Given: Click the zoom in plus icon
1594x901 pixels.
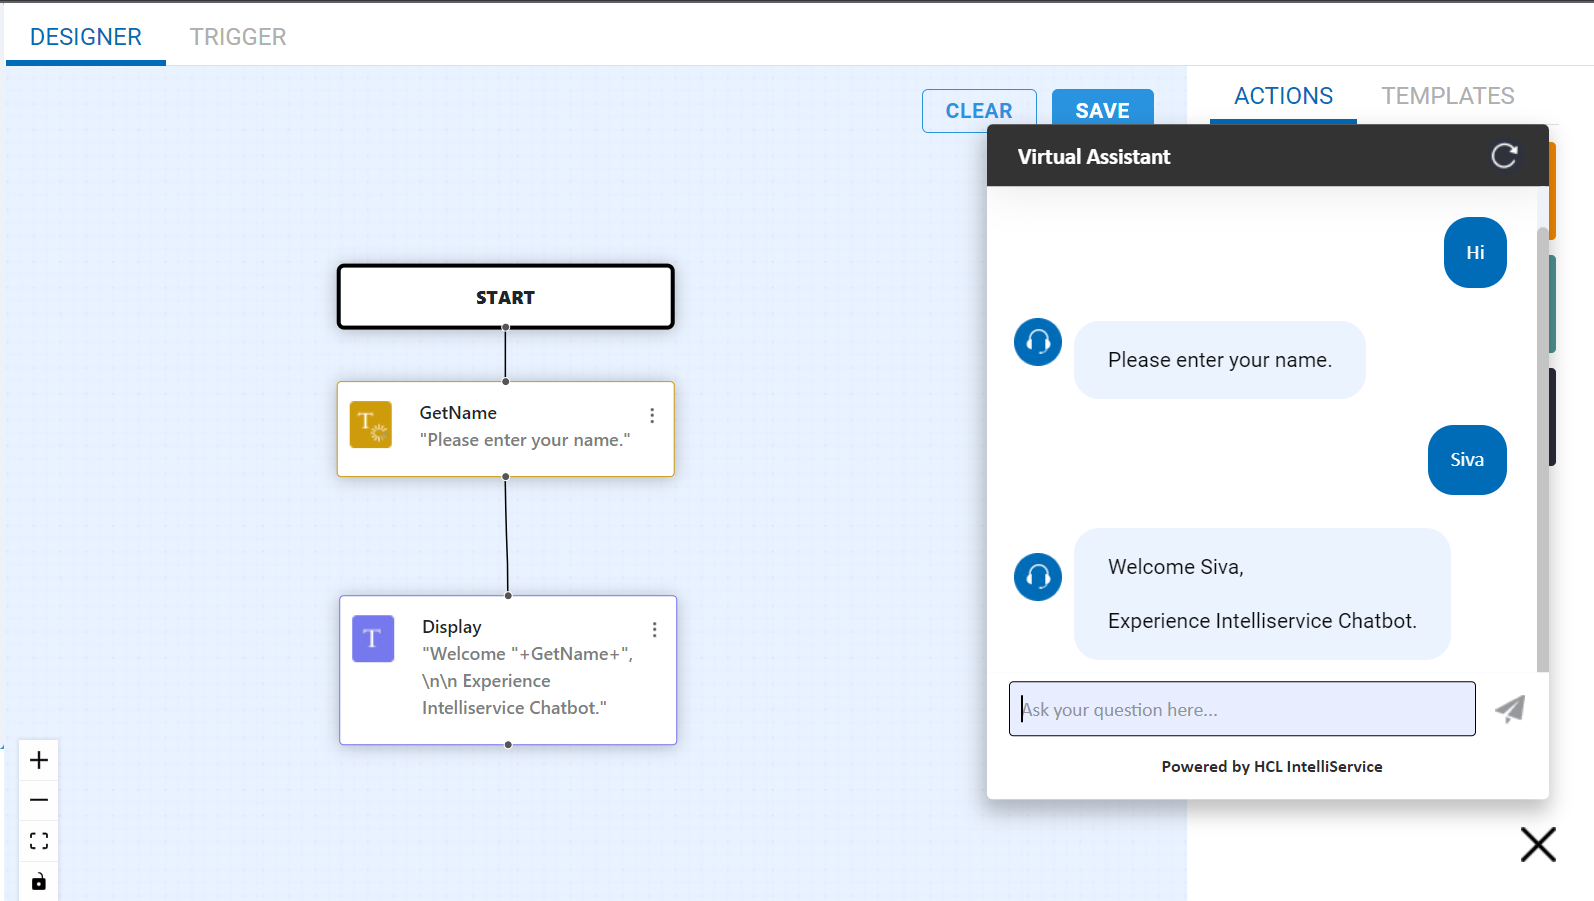Looking at the screenshot, I should [x=39, y=760].
